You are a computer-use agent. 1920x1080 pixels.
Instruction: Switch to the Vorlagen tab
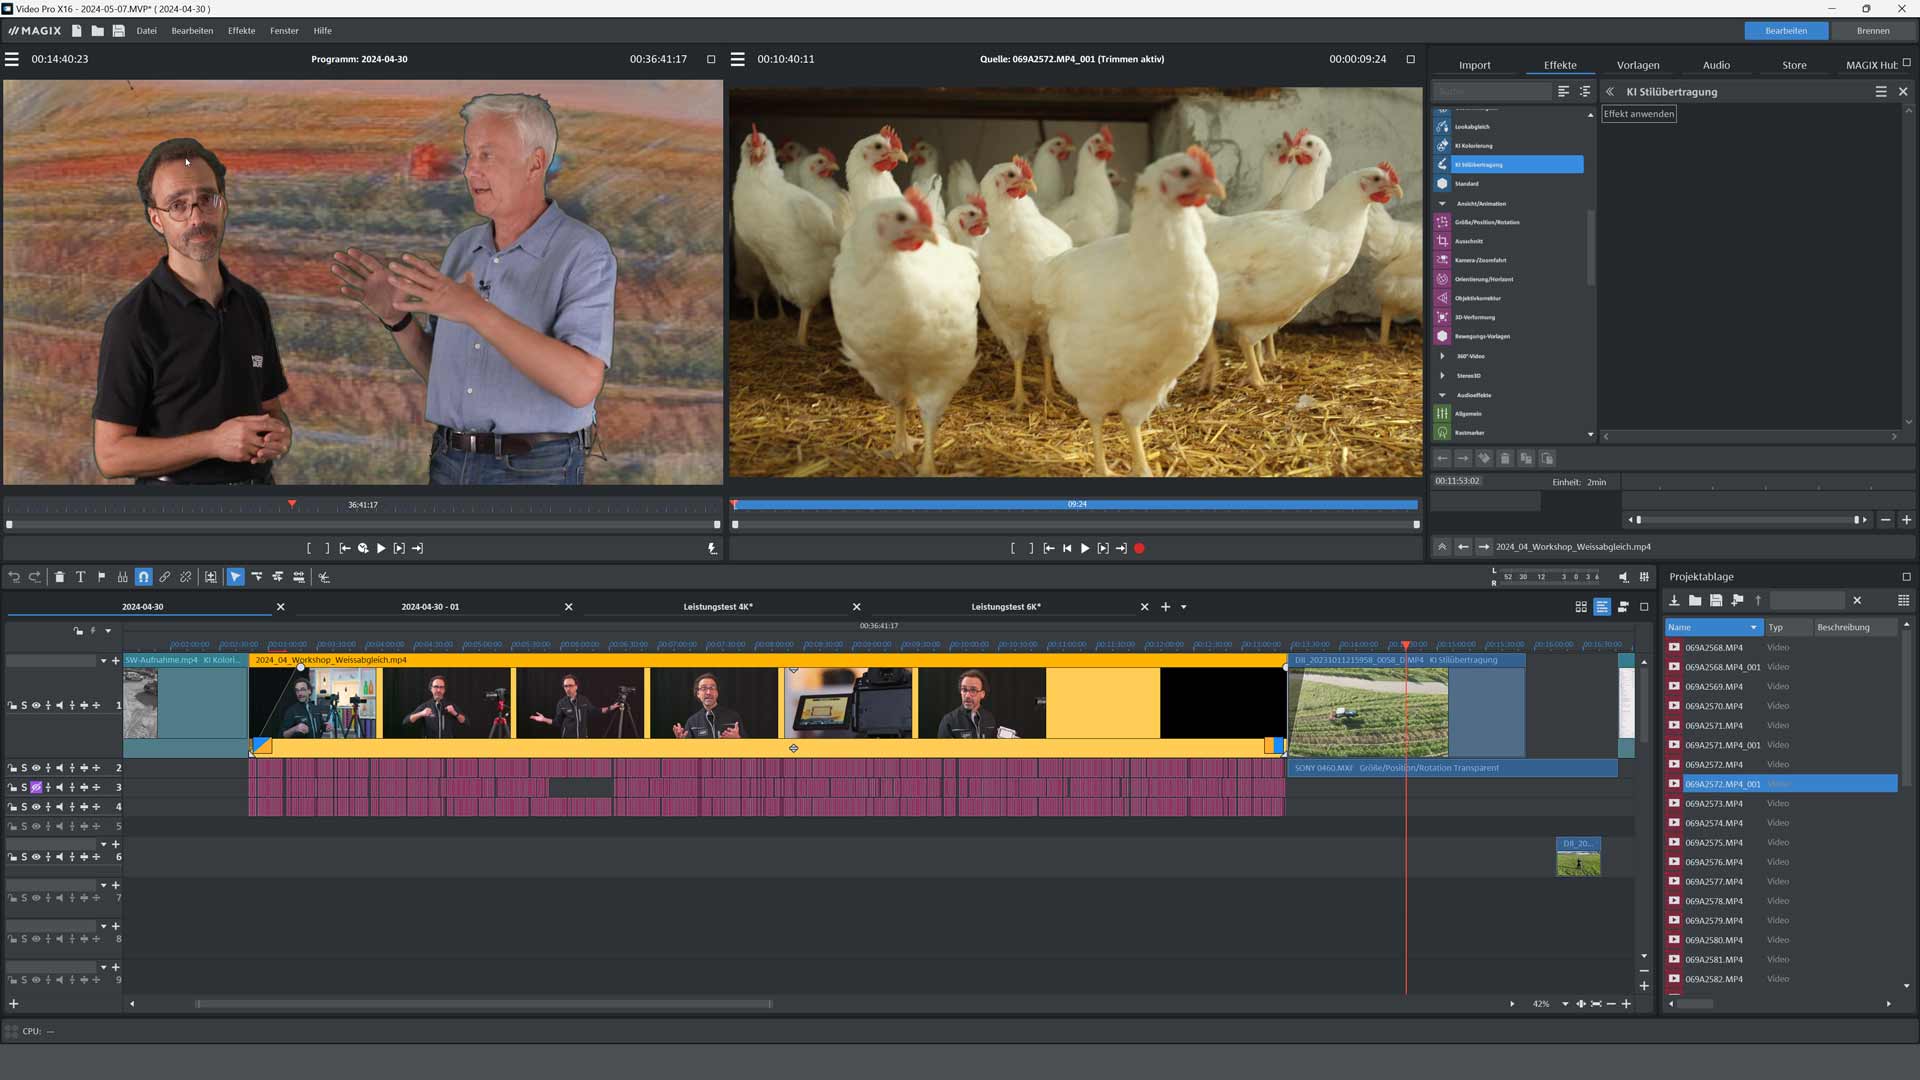click(1637, 65)
